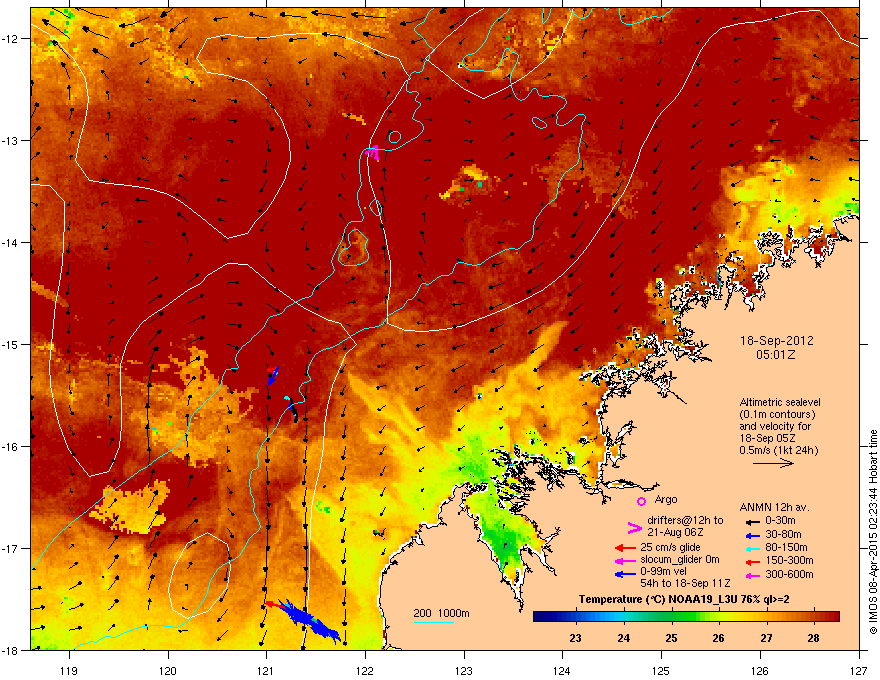Click the vertical IMOS copyright timestamp text
This screenshot has width=880, height=680.
[x=873, y=532]
